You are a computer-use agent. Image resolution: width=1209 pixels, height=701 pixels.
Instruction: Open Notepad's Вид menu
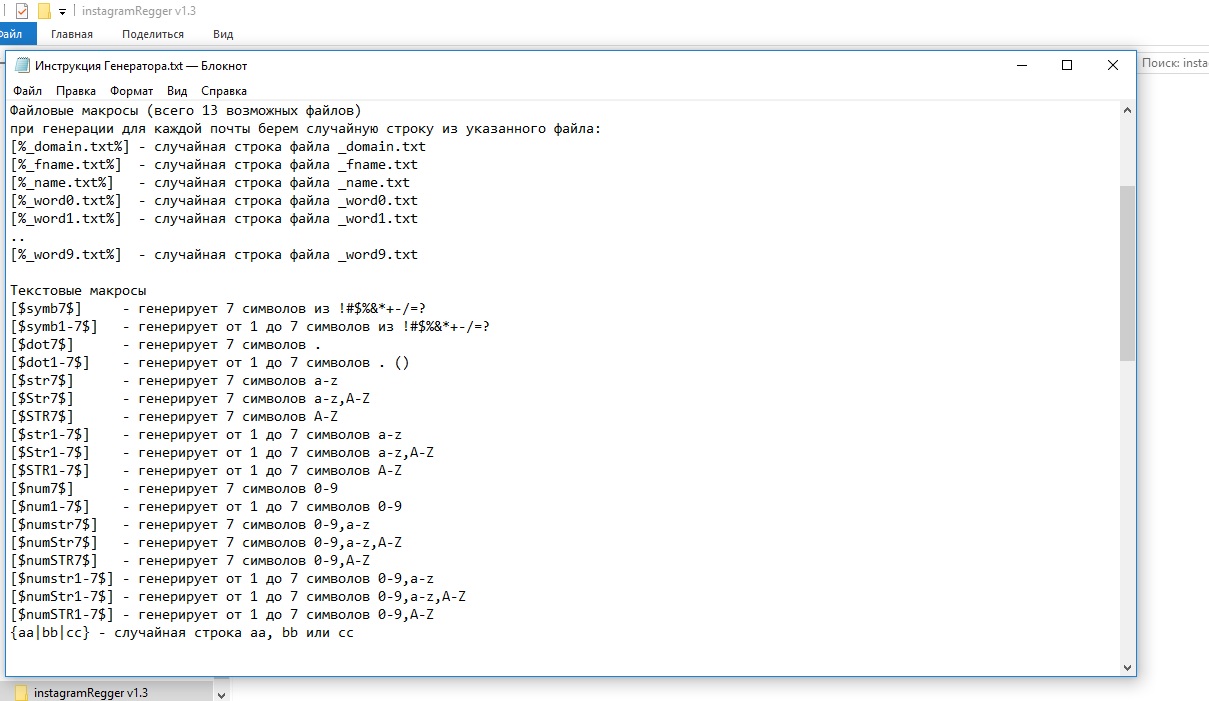(177, 91)
